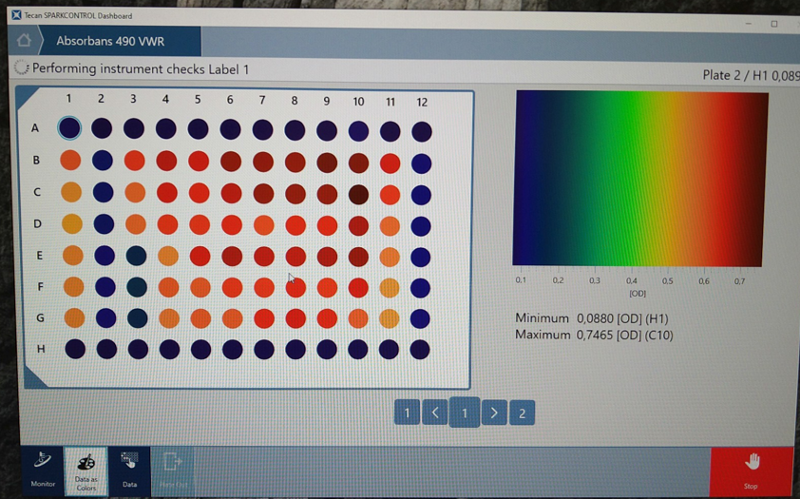This screenshot has width=800, height=499.
Task: Select well A1 on the plate
Action: pos(69,128)
